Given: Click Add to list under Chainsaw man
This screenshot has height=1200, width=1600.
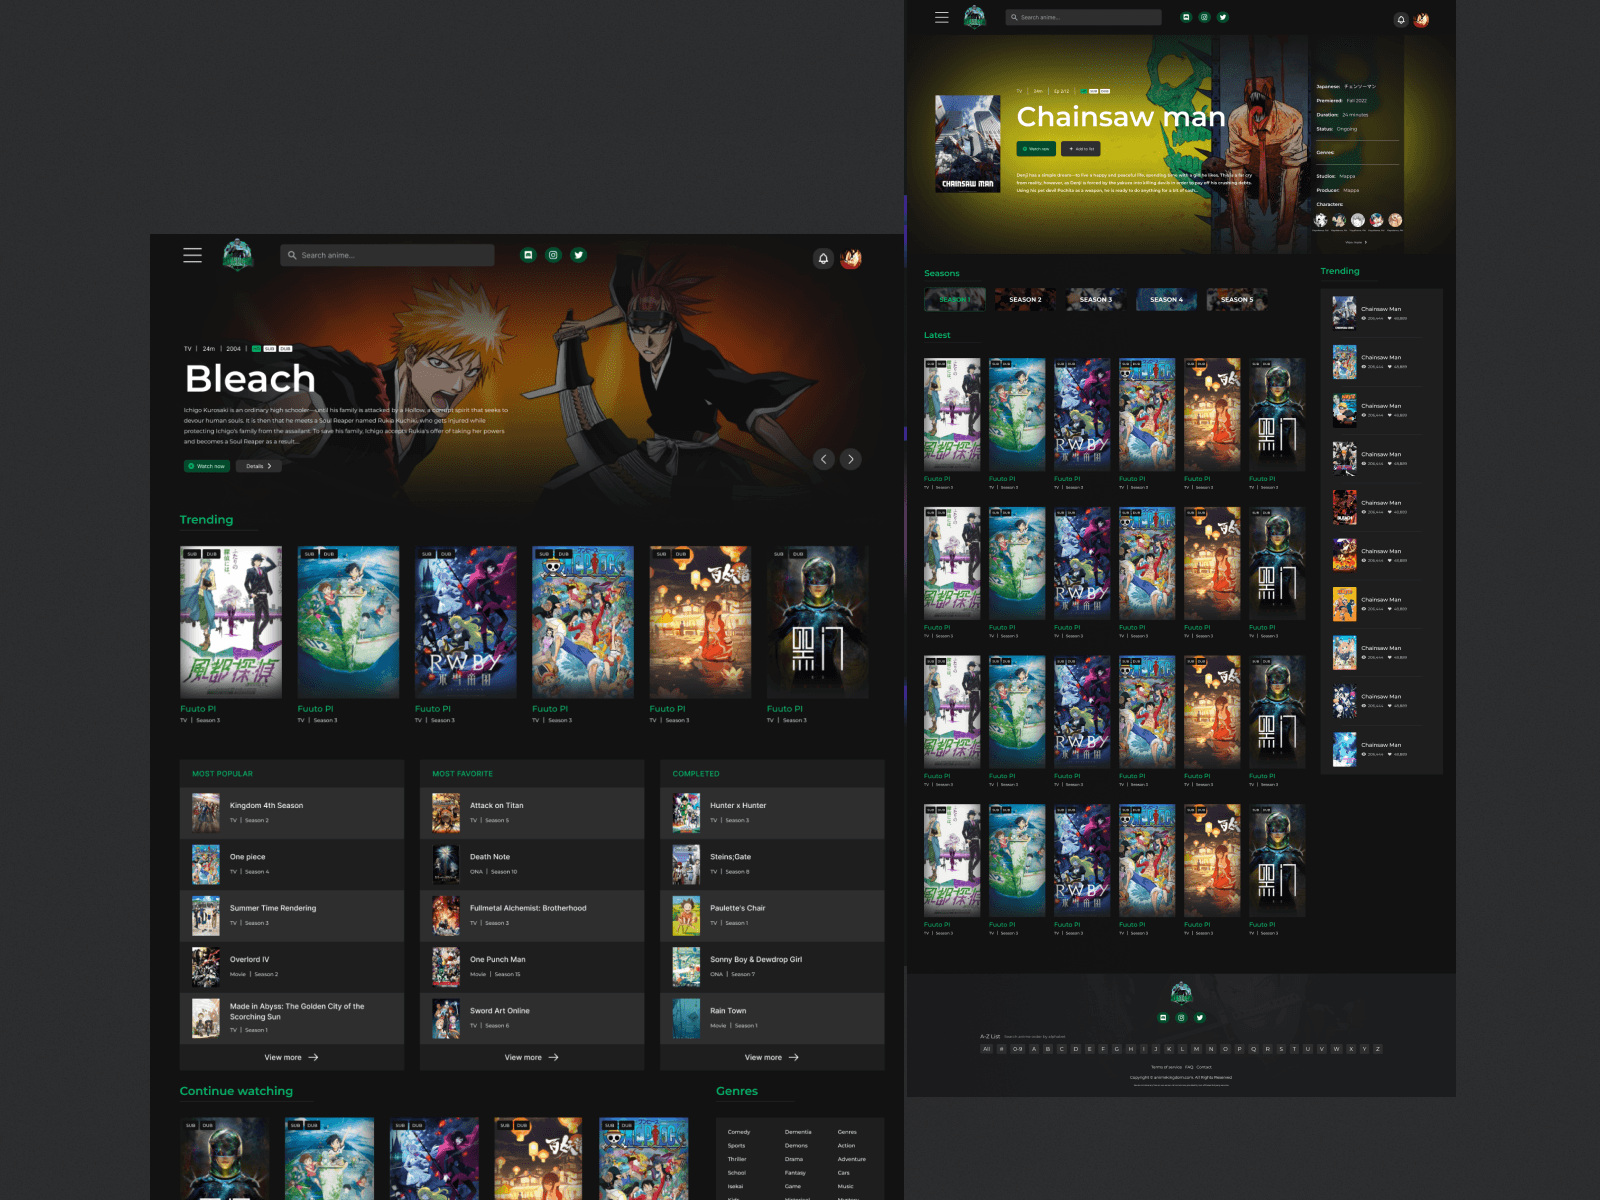Looking at the screenshot, I should coord(1081,149).
